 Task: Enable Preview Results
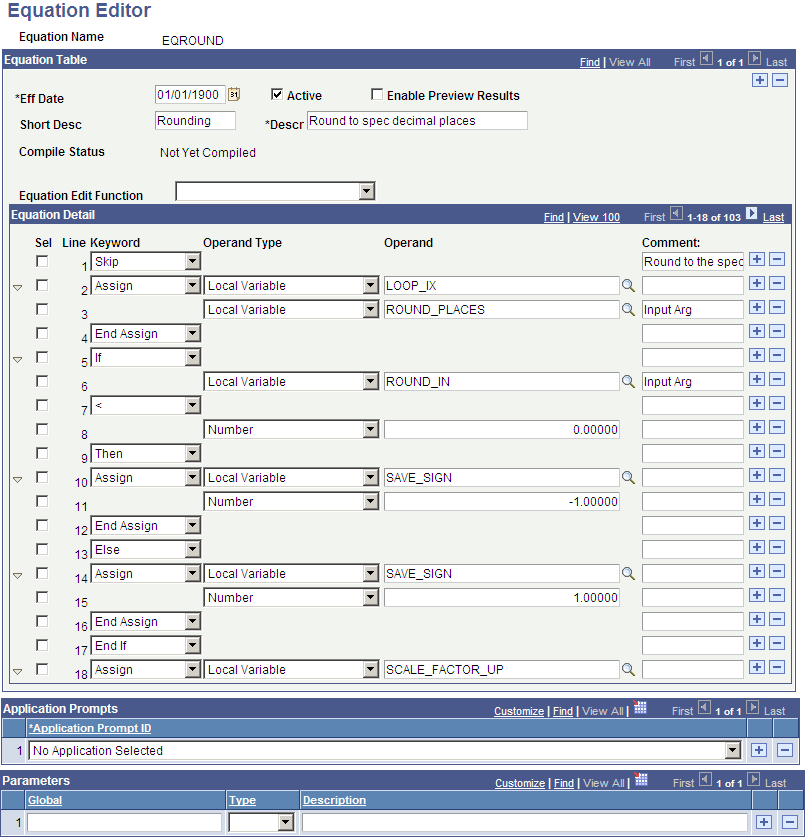click(377, 96)
